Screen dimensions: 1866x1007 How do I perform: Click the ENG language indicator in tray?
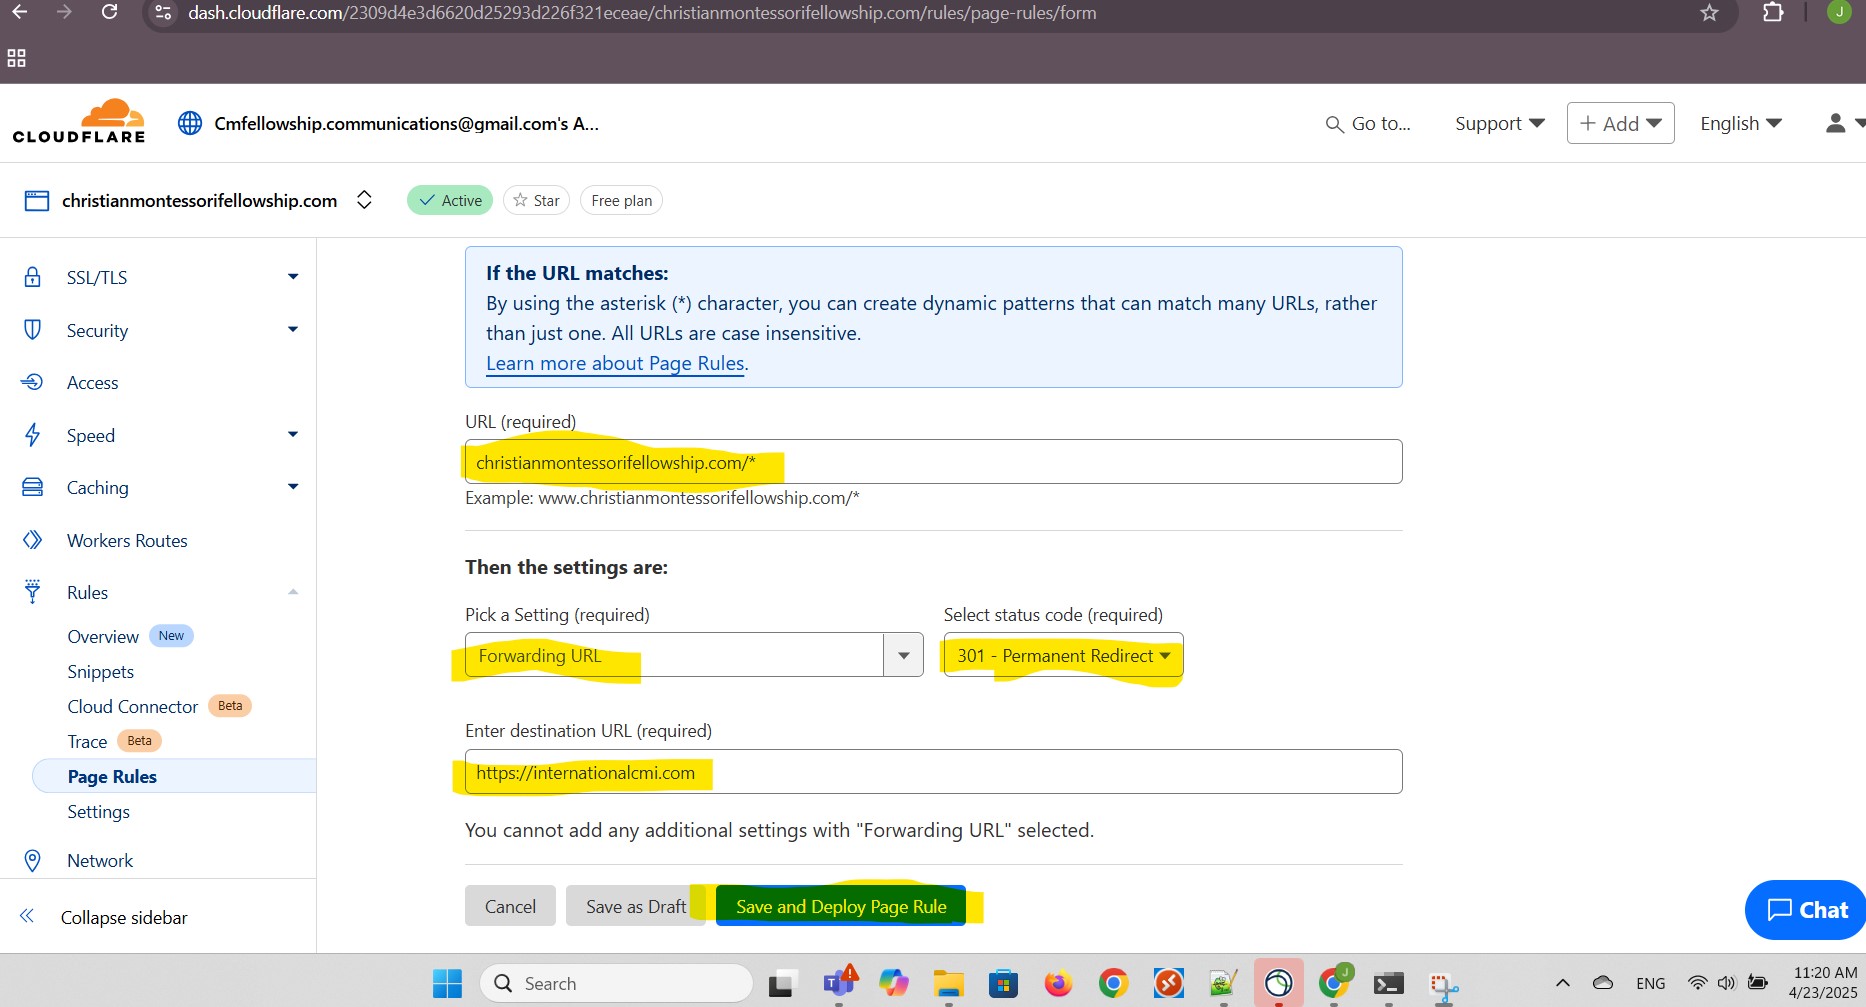1651,984
